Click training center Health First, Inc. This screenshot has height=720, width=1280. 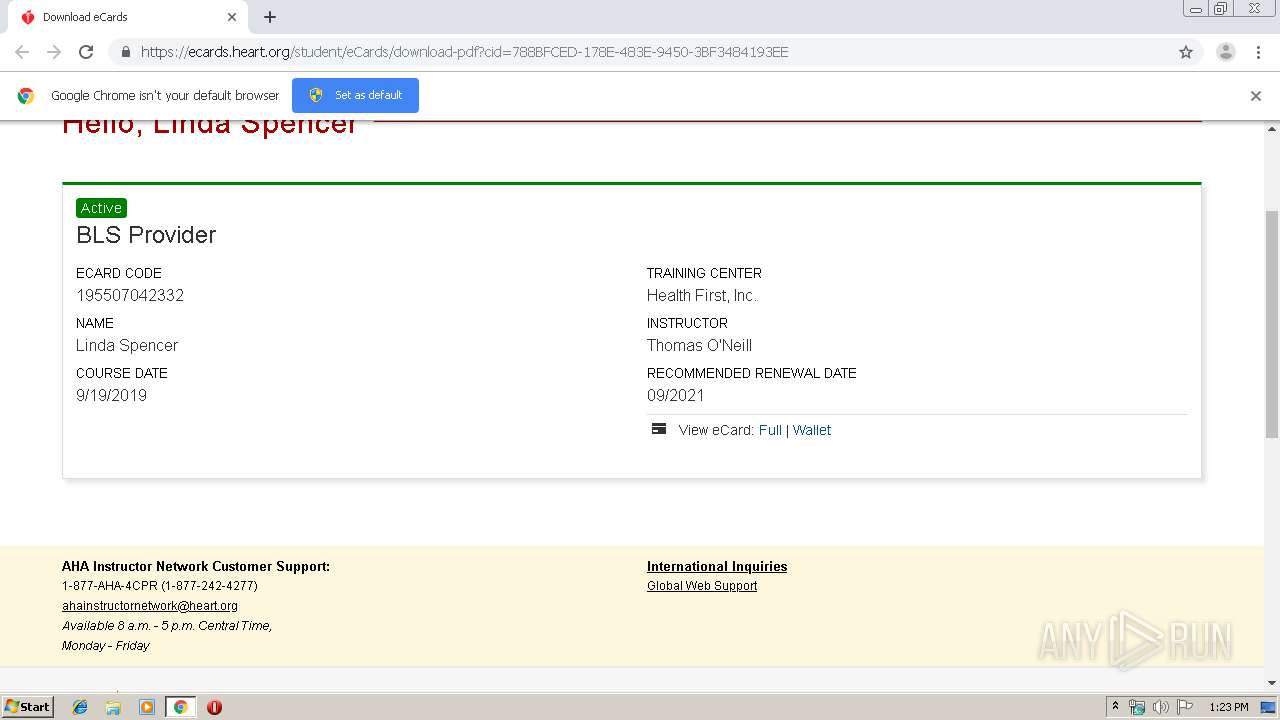702,295
